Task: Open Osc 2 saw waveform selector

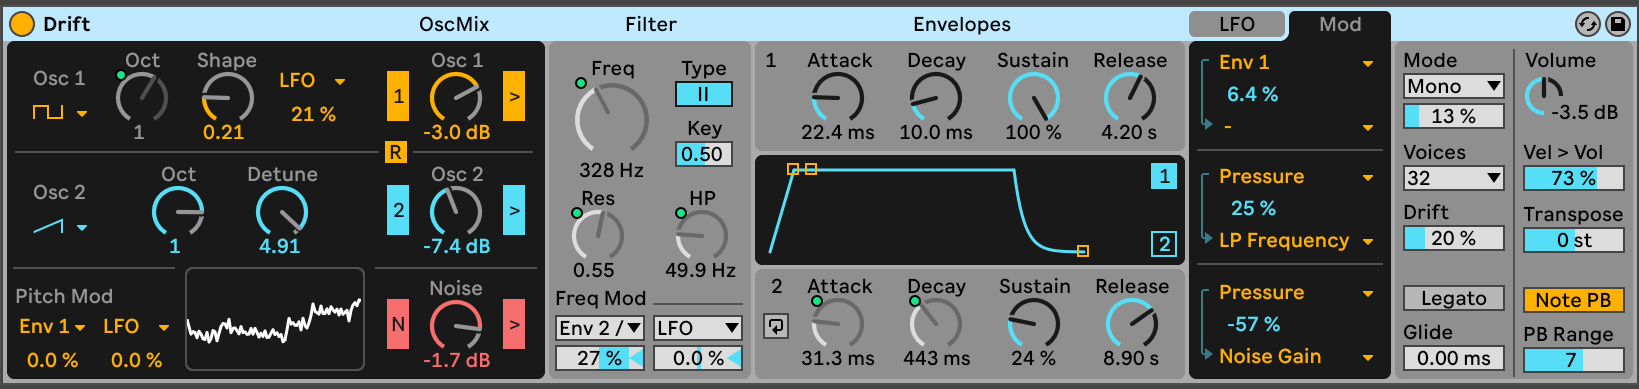Action: click(59, 227)
